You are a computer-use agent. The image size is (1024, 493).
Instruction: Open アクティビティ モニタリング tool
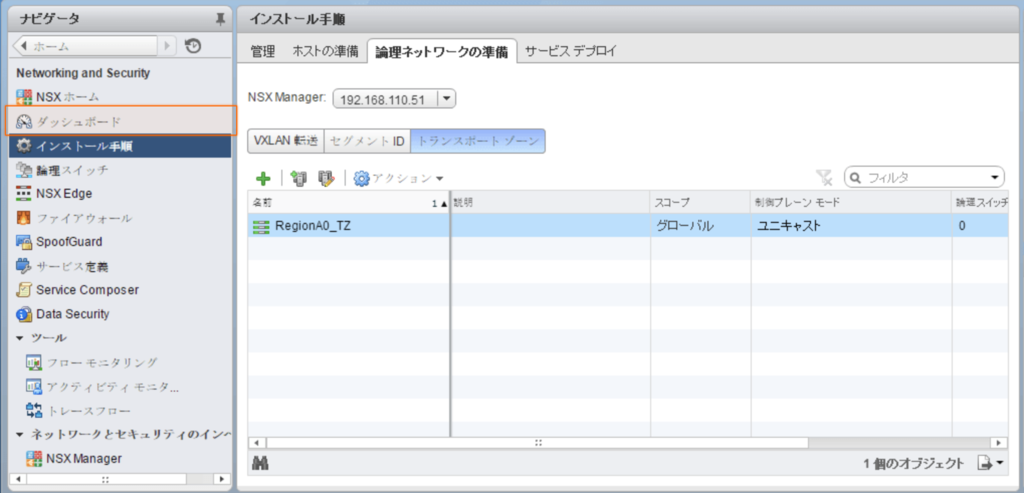(x=103, y=387)
